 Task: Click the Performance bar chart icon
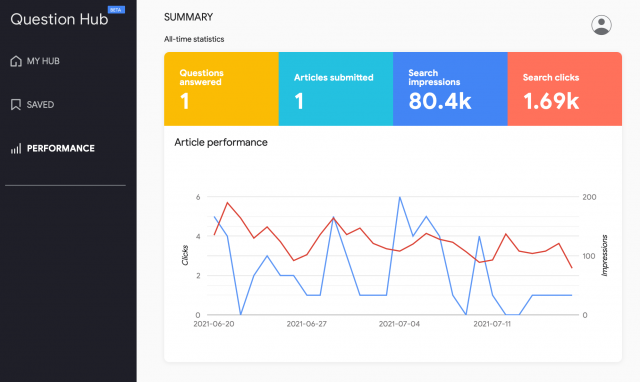16,149
